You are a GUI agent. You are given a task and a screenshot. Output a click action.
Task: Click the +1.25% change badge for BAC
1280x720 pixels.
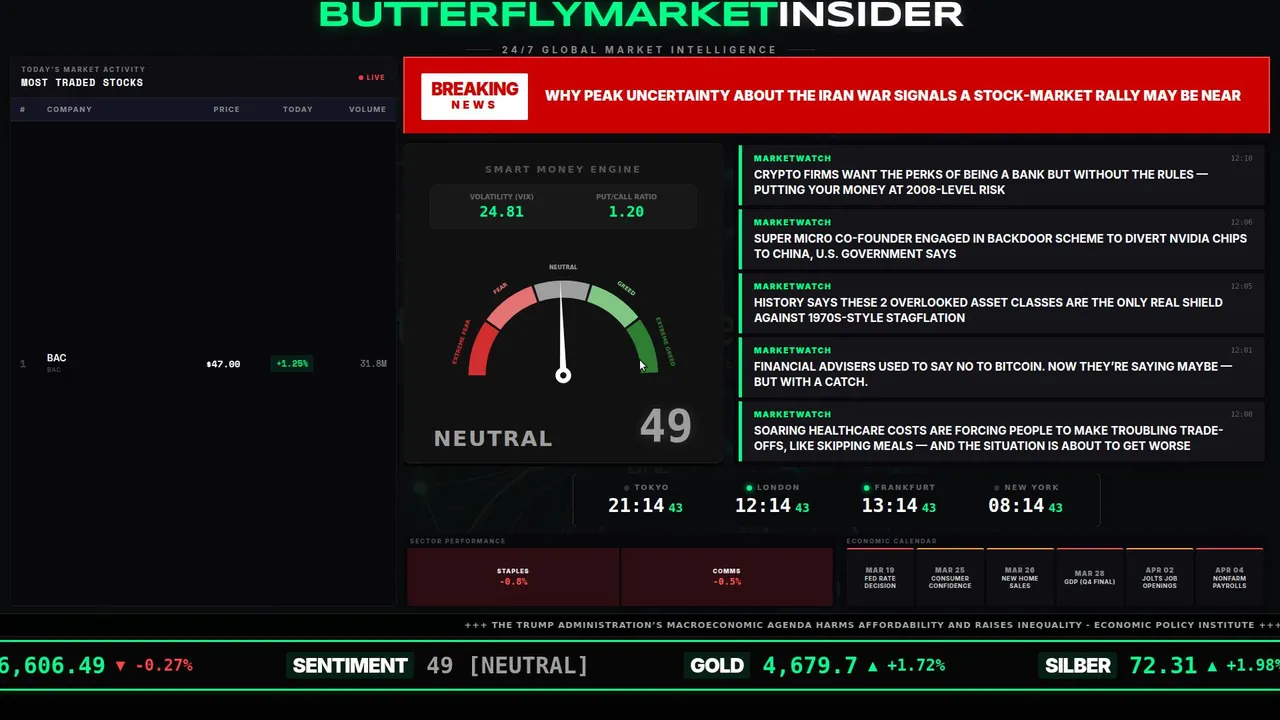[292, 364]
